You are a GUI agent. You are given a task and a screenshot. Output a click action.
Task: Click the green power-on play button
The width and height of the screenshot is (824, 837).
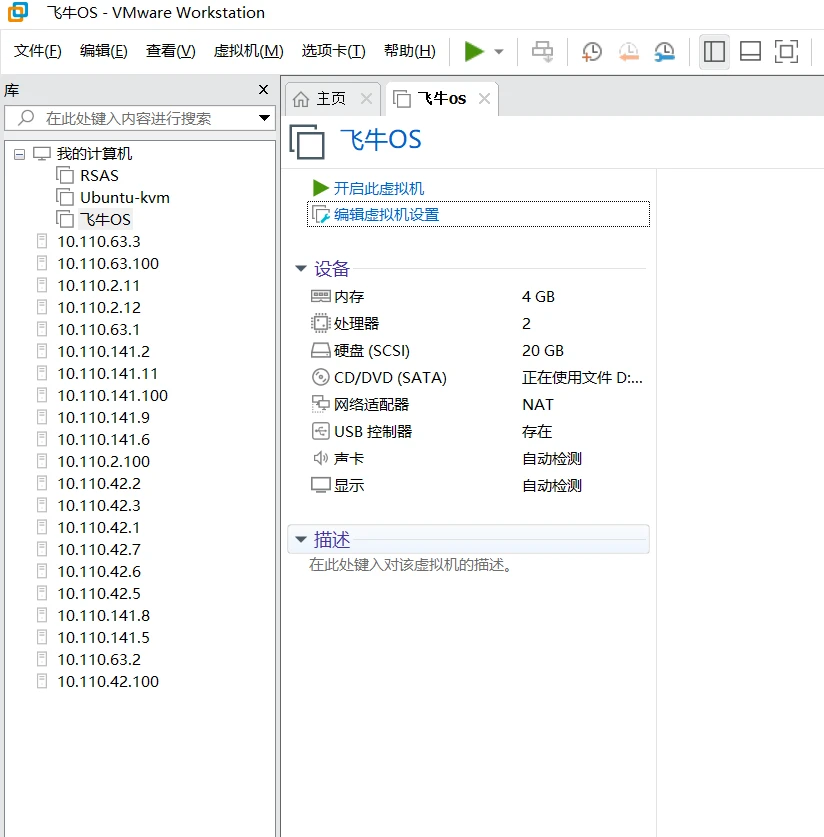point(474,52)
